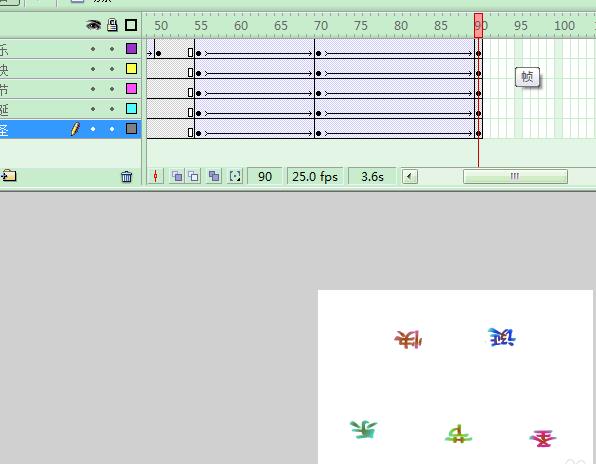Select frame 90 keyframe in layer 诞
This screenshot has width=596, height=464.
(x=479, y=113)
